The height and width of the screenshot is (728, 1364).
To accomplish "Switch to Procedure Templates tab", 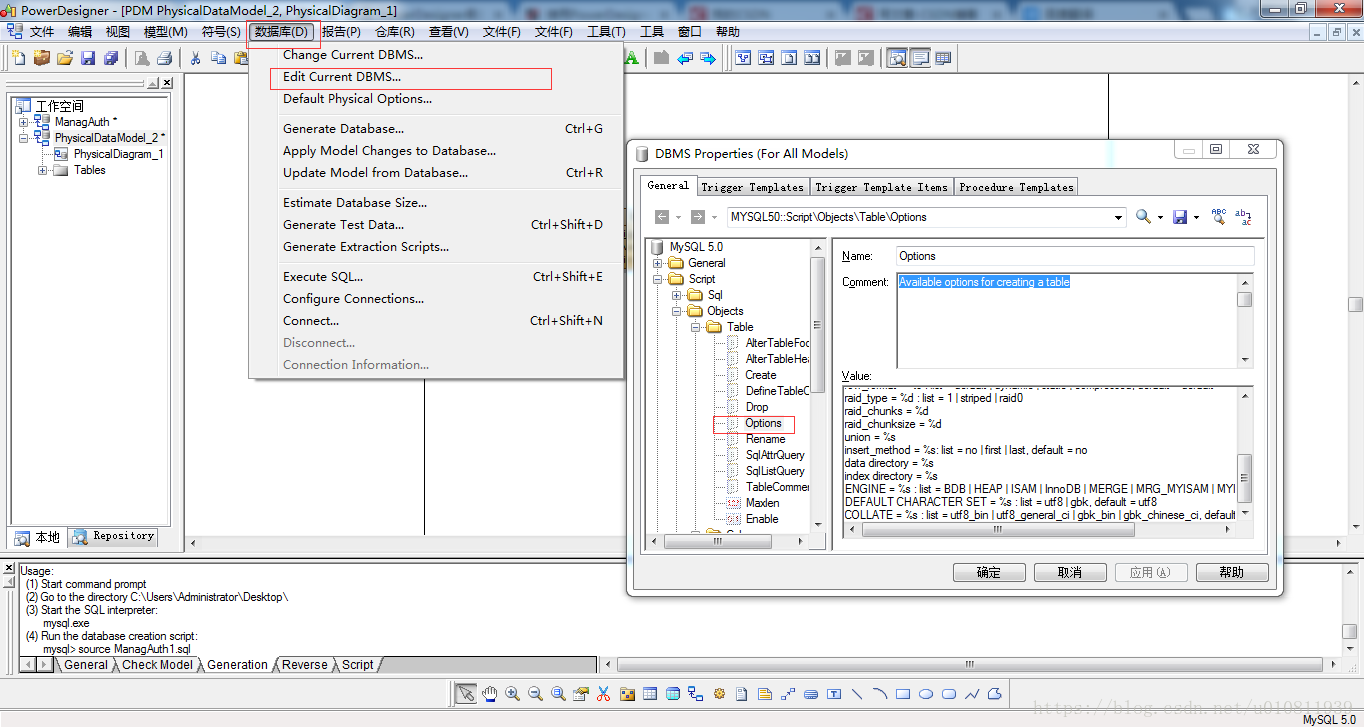I will (x=1016, y=187).
